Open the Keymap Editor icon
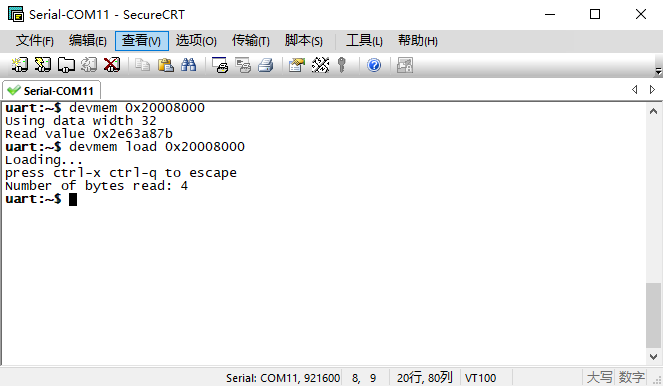663x386 pixels. click(320, 65)
